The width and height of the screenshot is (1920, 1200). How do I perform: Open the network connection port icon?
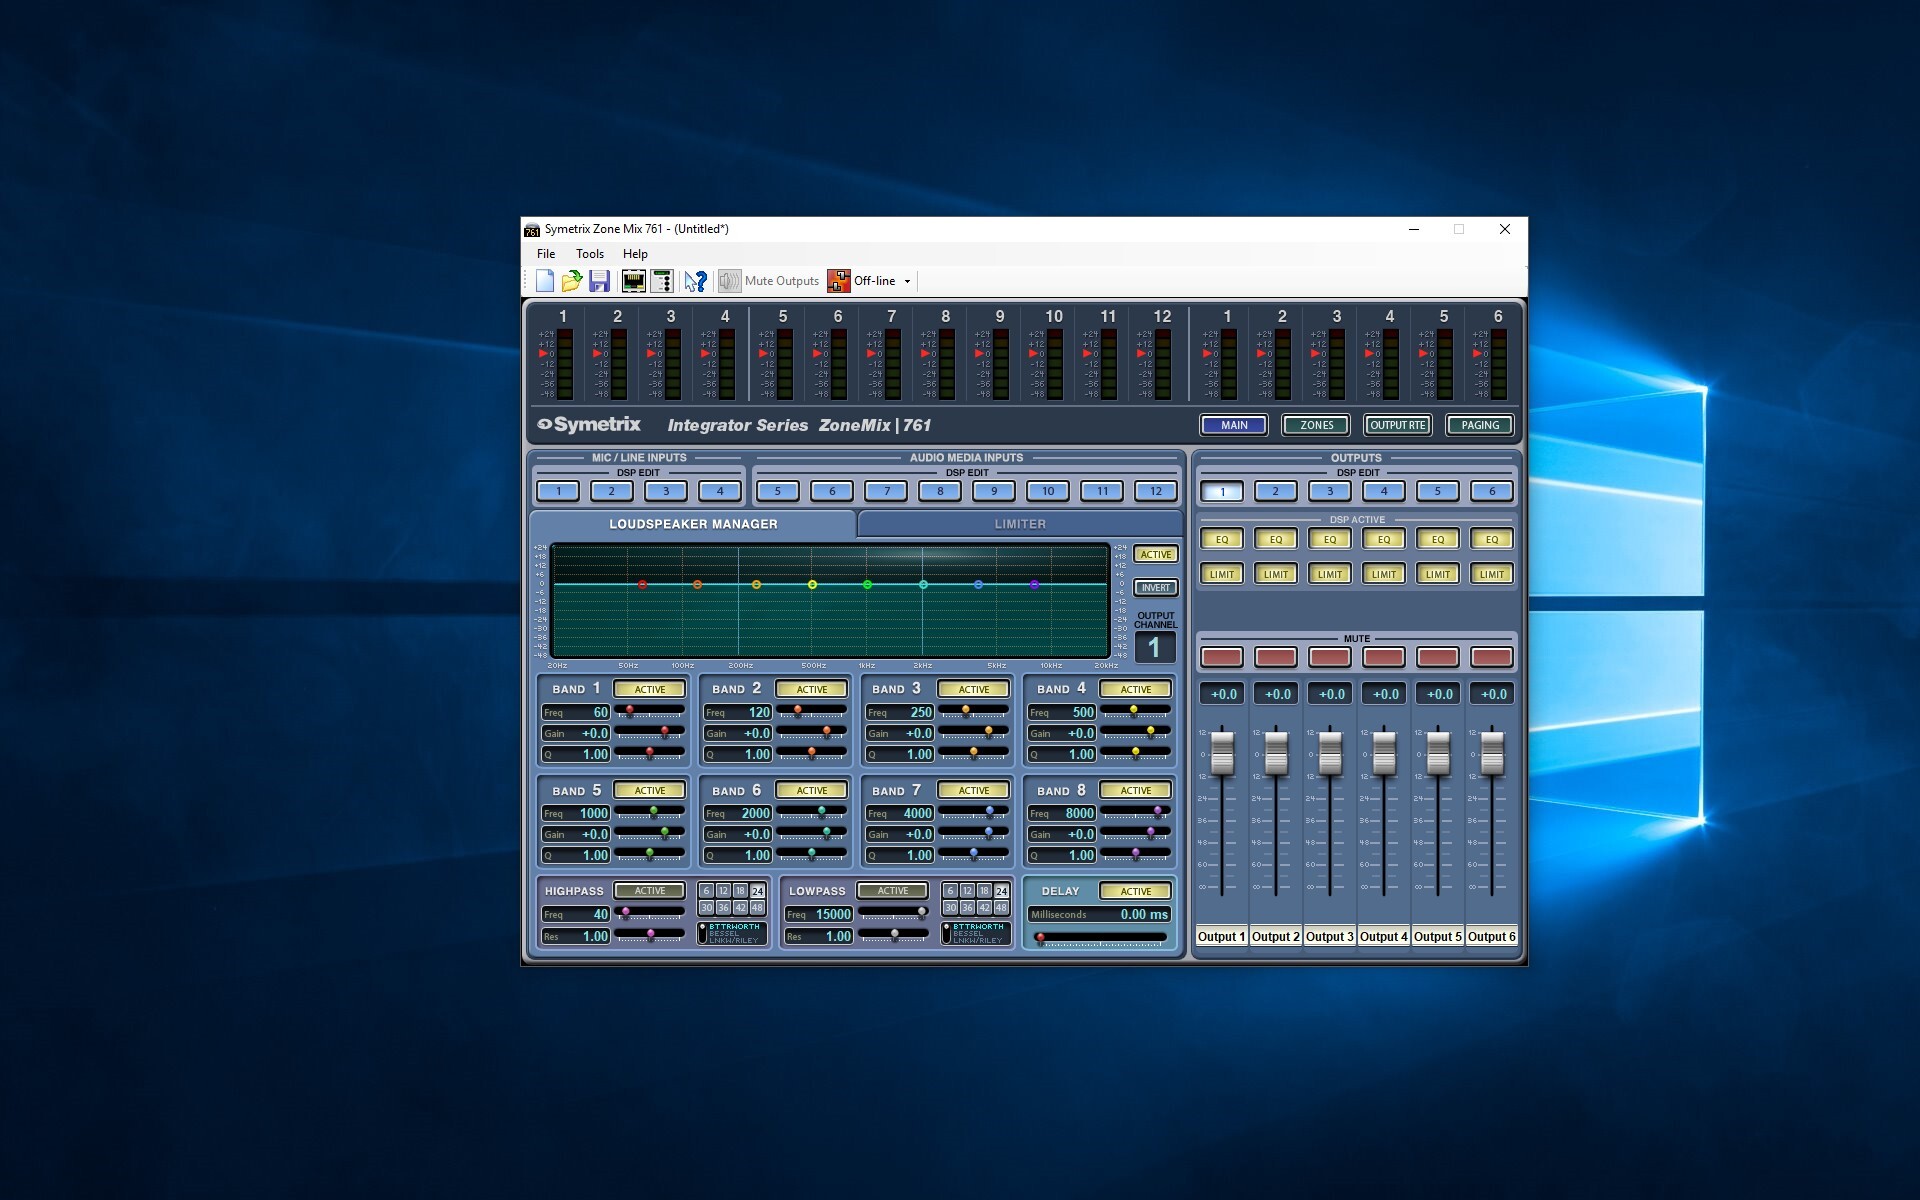pyautogui.click(x=633, y=281)
